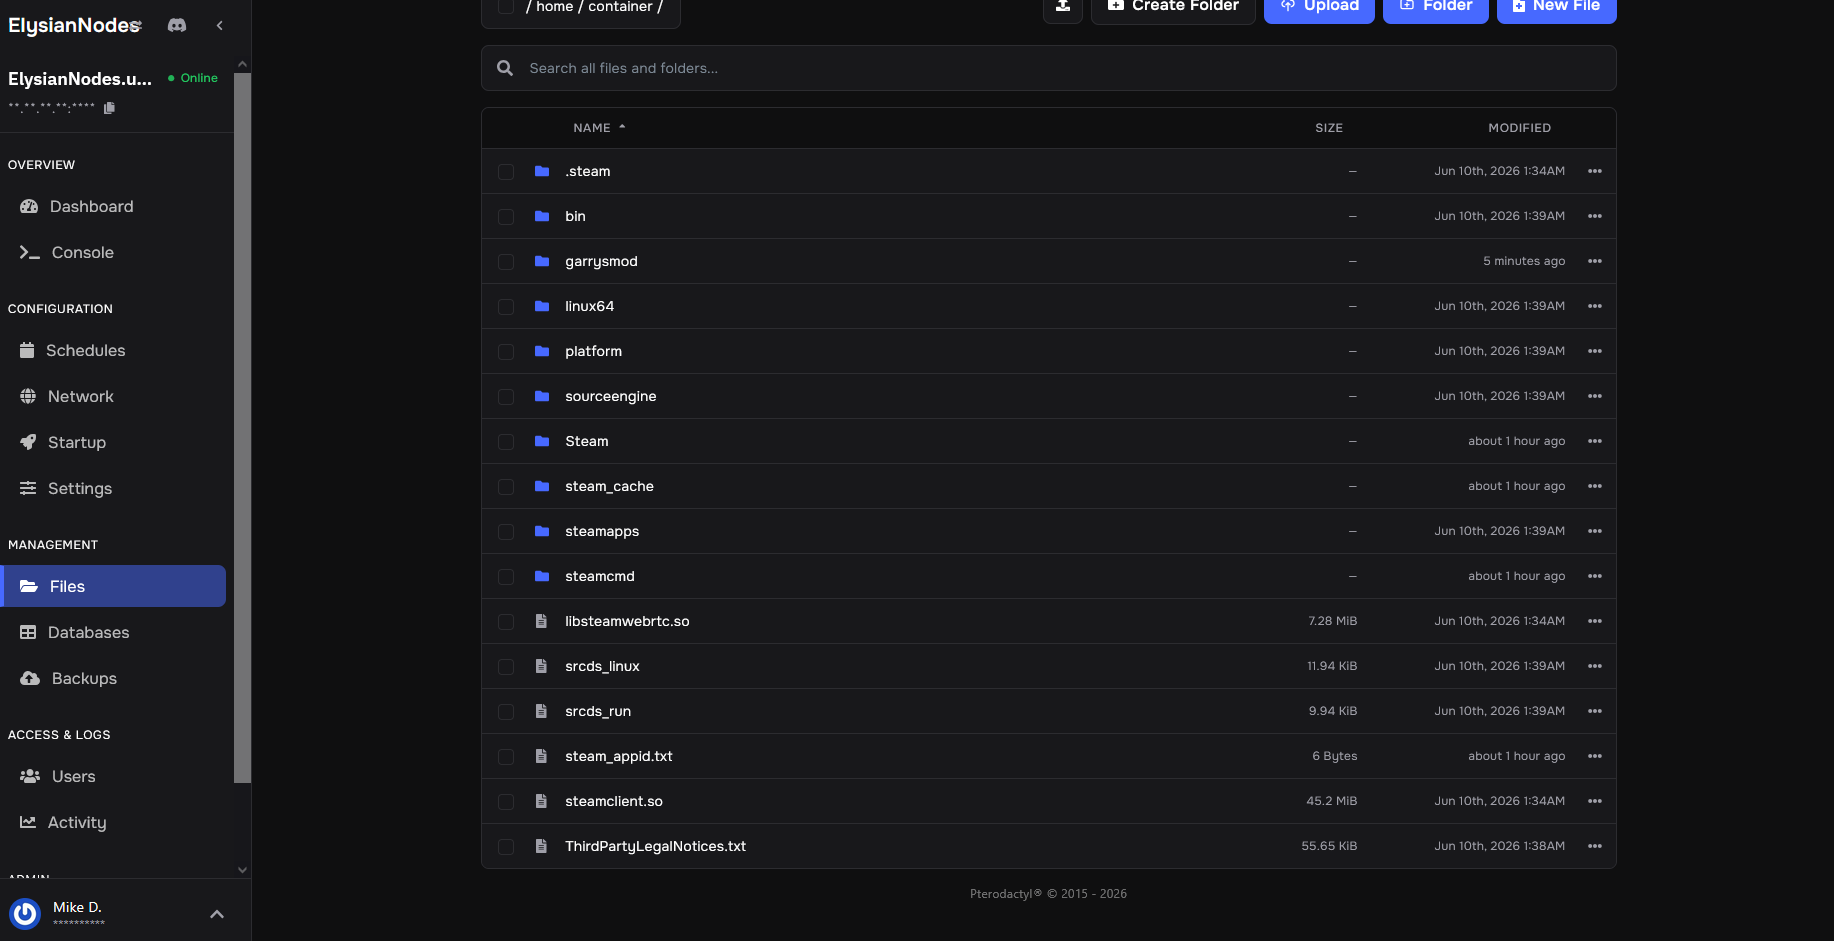The width and height of the screenshot is (1834, 941).
Task: Open options menu for garrysmod folder
Action: (1595, 261)
